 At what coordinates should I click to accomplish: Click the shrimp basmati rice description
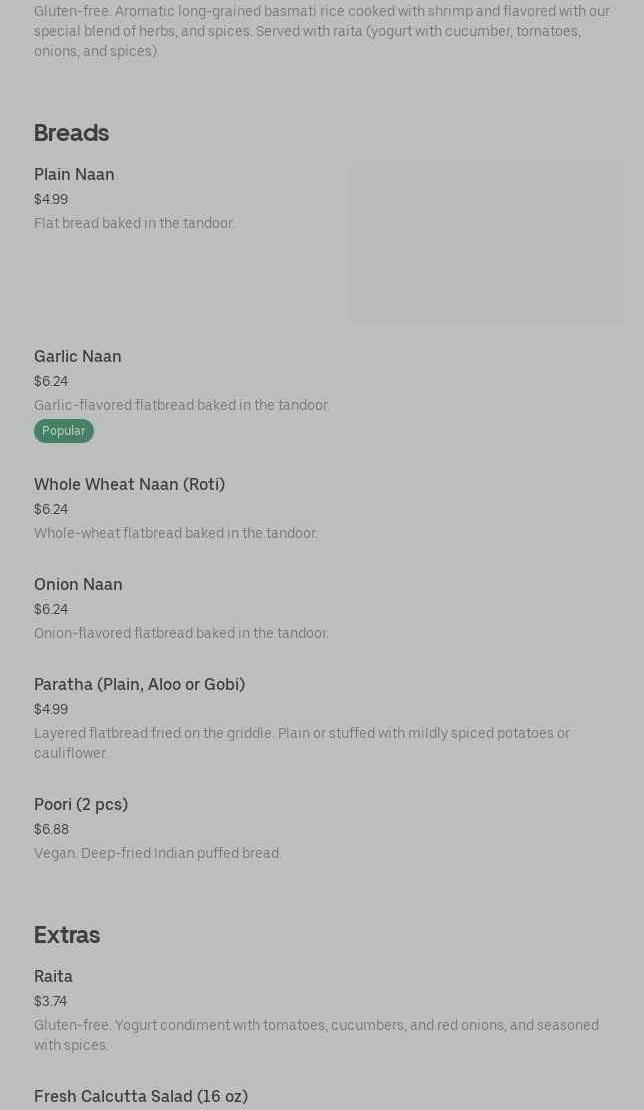(x=321, y=31)
